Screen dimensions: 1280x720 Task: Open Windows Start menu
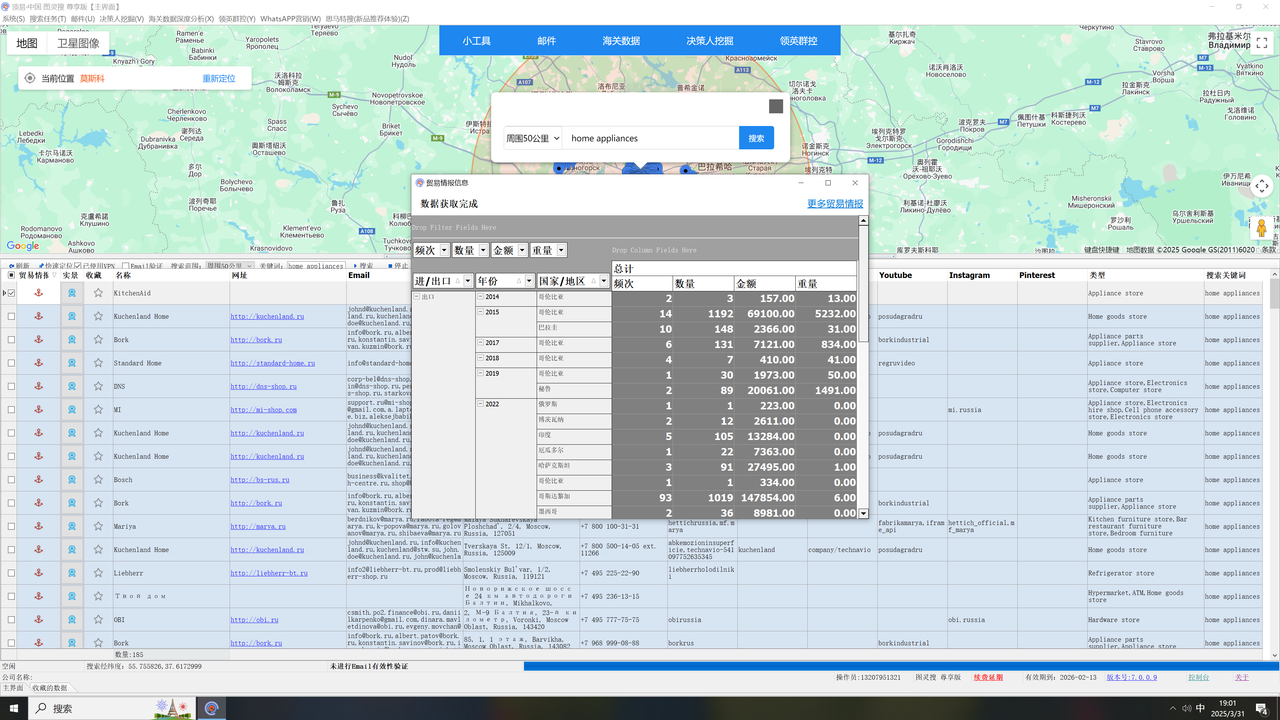[x=13, y=708]
